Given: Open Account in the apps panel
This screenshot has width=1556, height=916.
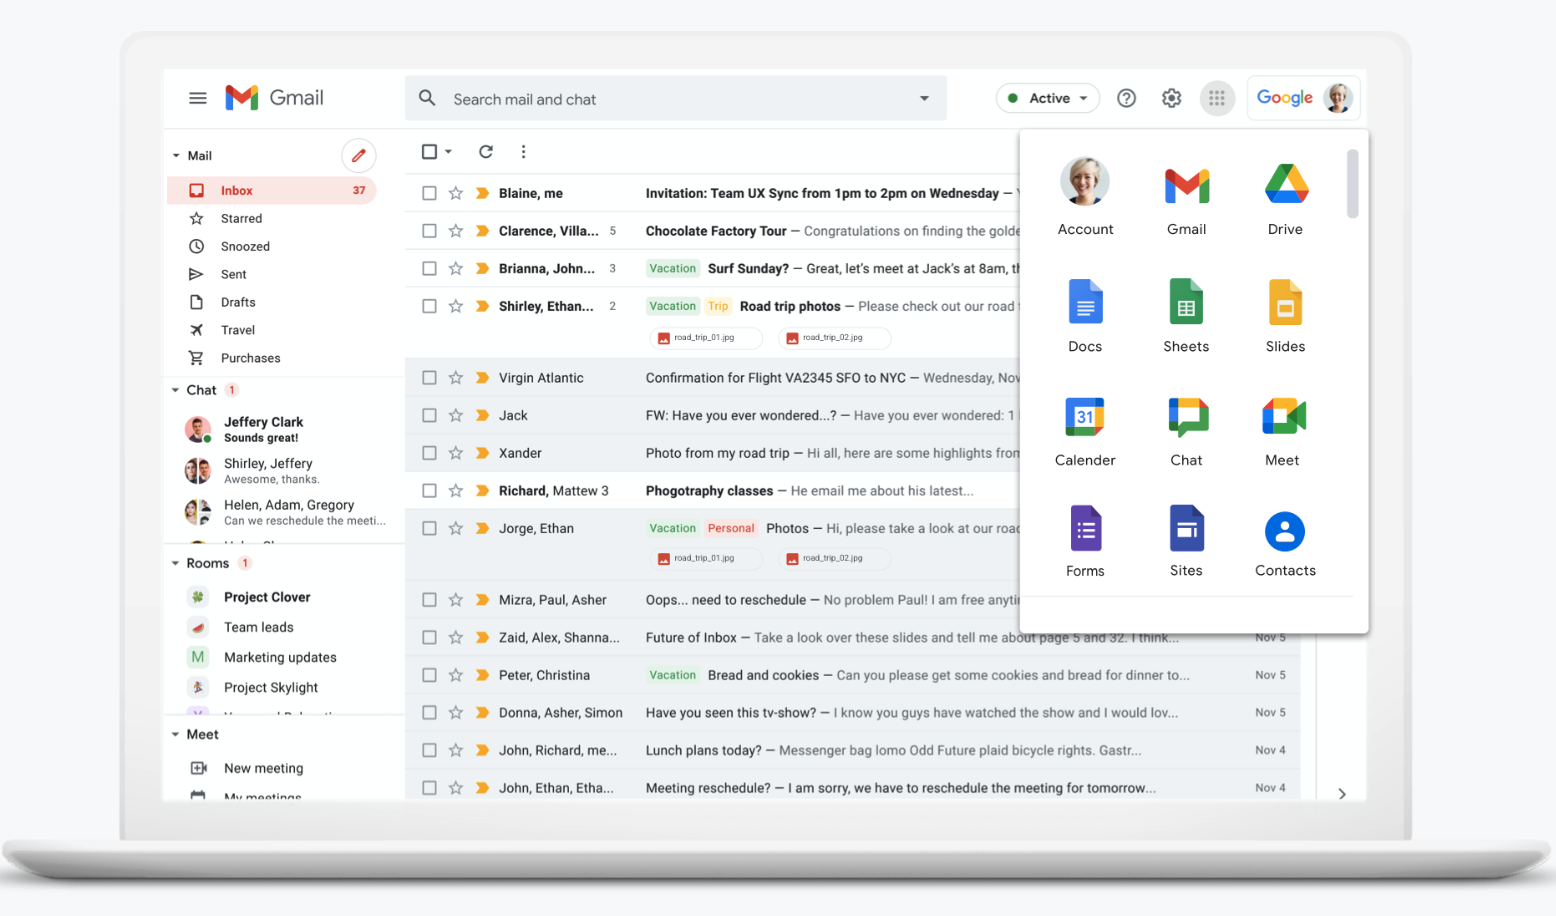Looking at the screenshot, I should tap(1085, 197).
